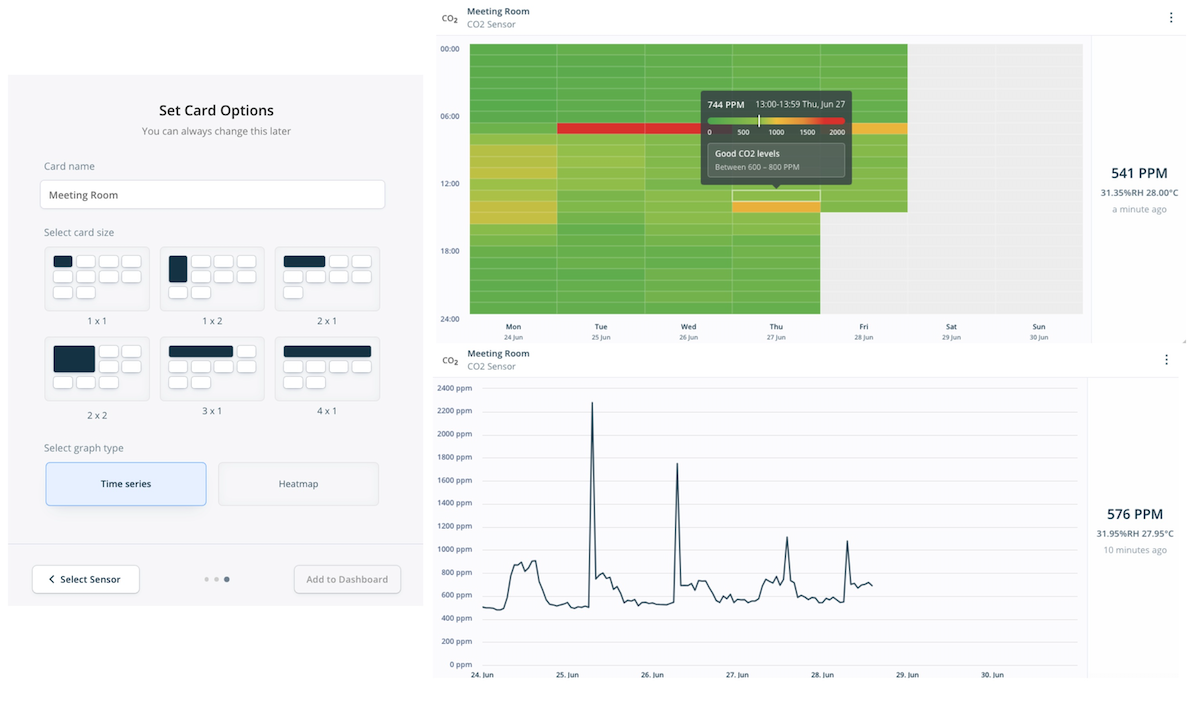Click the Card name input field
The height and width of the screenshot is (705, 1187).
click(212, 195)
